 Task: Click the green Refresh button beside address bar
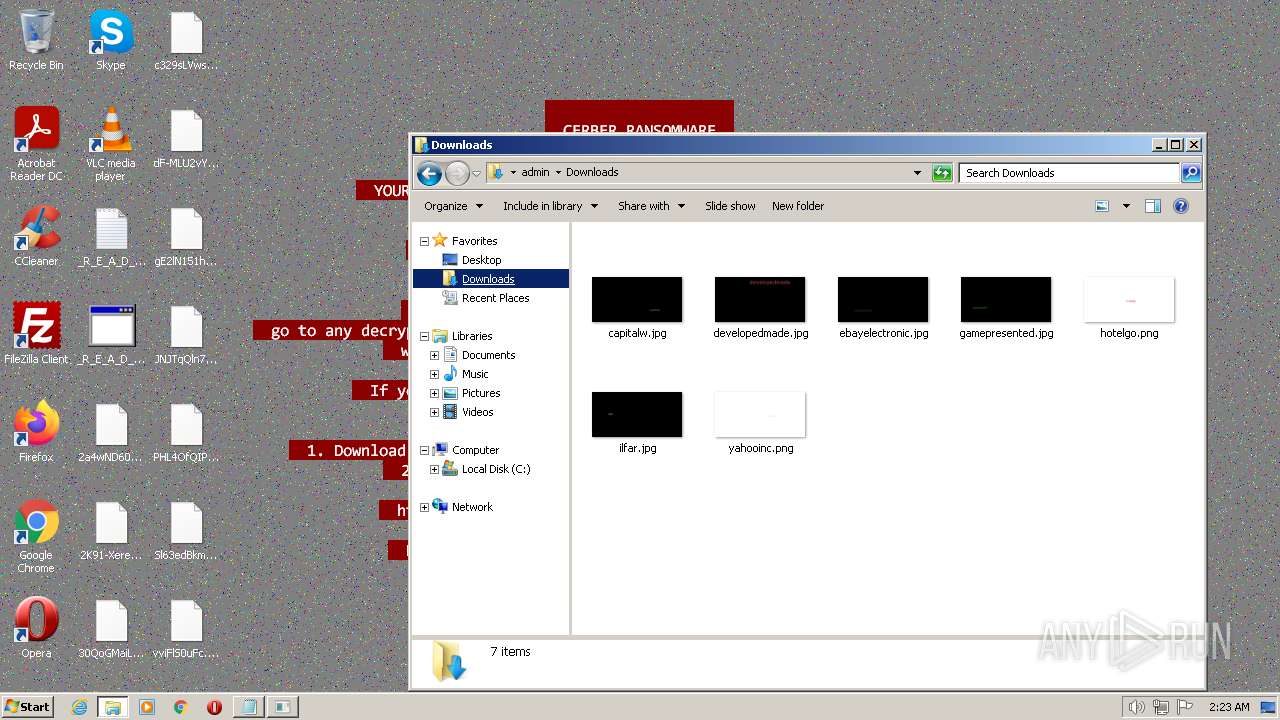click(942, 173)
